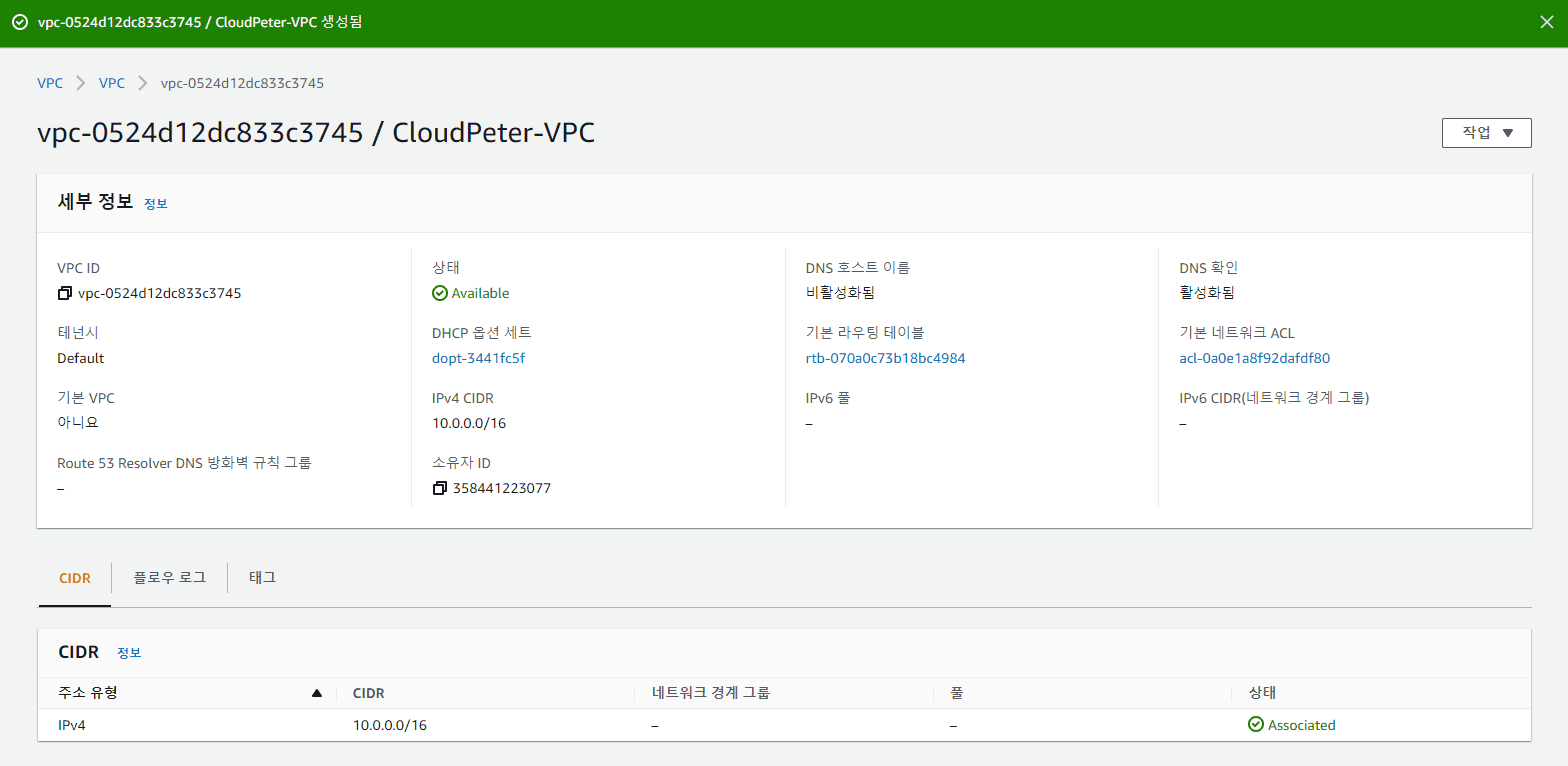Image resolution: width=1568 pixels, height=766 pixels.
Task: Open the 태그 tab
Action: point(262,578)
